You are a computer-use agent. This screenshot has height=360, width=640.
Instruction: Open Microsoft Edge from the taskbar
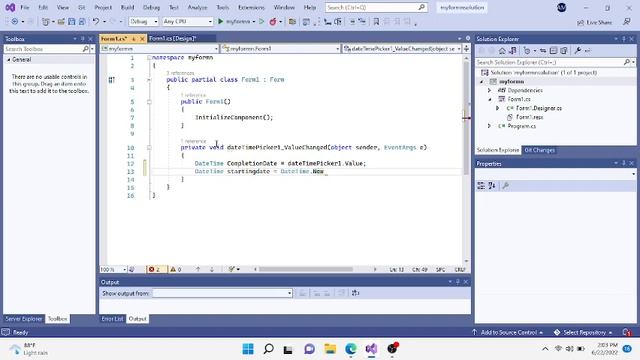[x=351, y=349]
